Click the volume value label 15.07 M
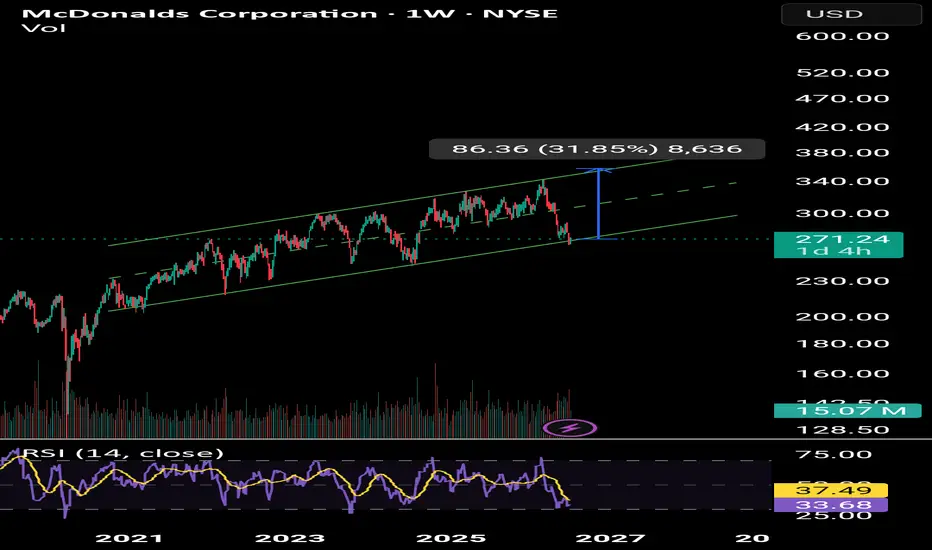Viewport: 932px width, 550px height. [x=848, y=410]
